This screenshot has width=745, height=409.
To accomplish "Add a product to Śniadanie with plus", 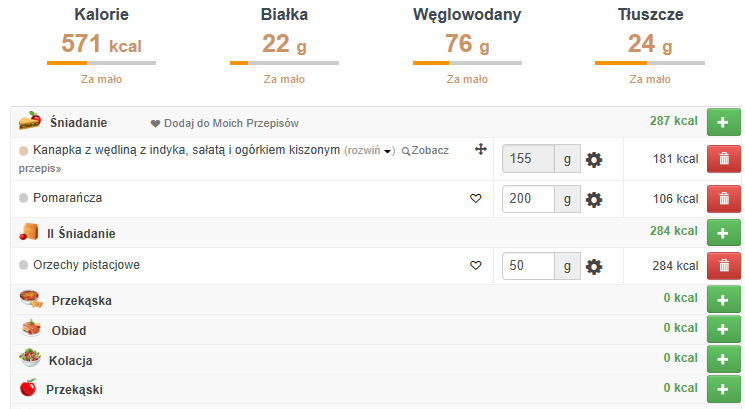I will pyautogui.click(x=722, y=122).
